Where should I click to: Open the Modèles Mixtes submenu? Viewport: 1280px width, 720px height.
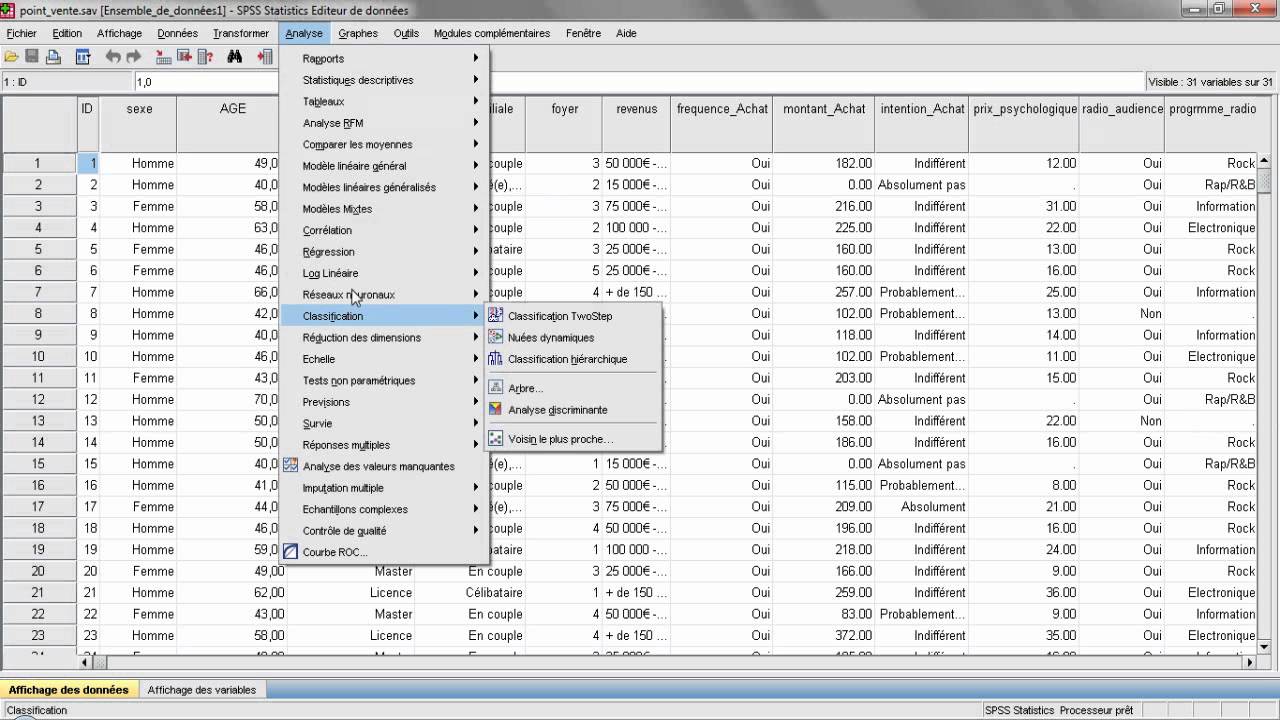(x=383, y=209)
